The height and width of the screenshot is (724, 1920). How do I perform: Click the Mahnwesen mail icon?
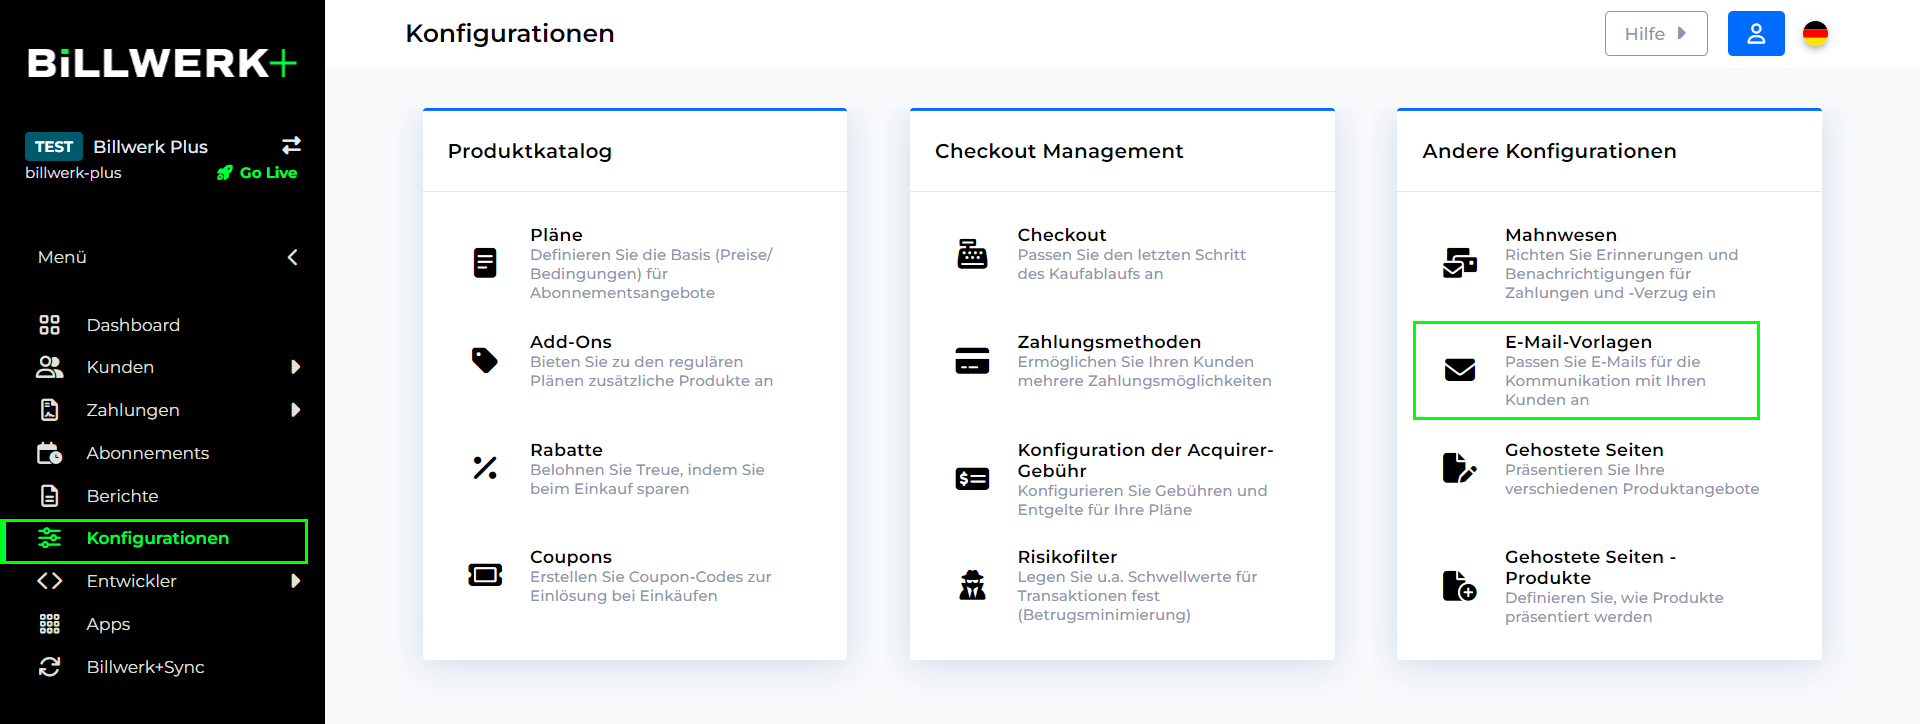click(1460, 263)
